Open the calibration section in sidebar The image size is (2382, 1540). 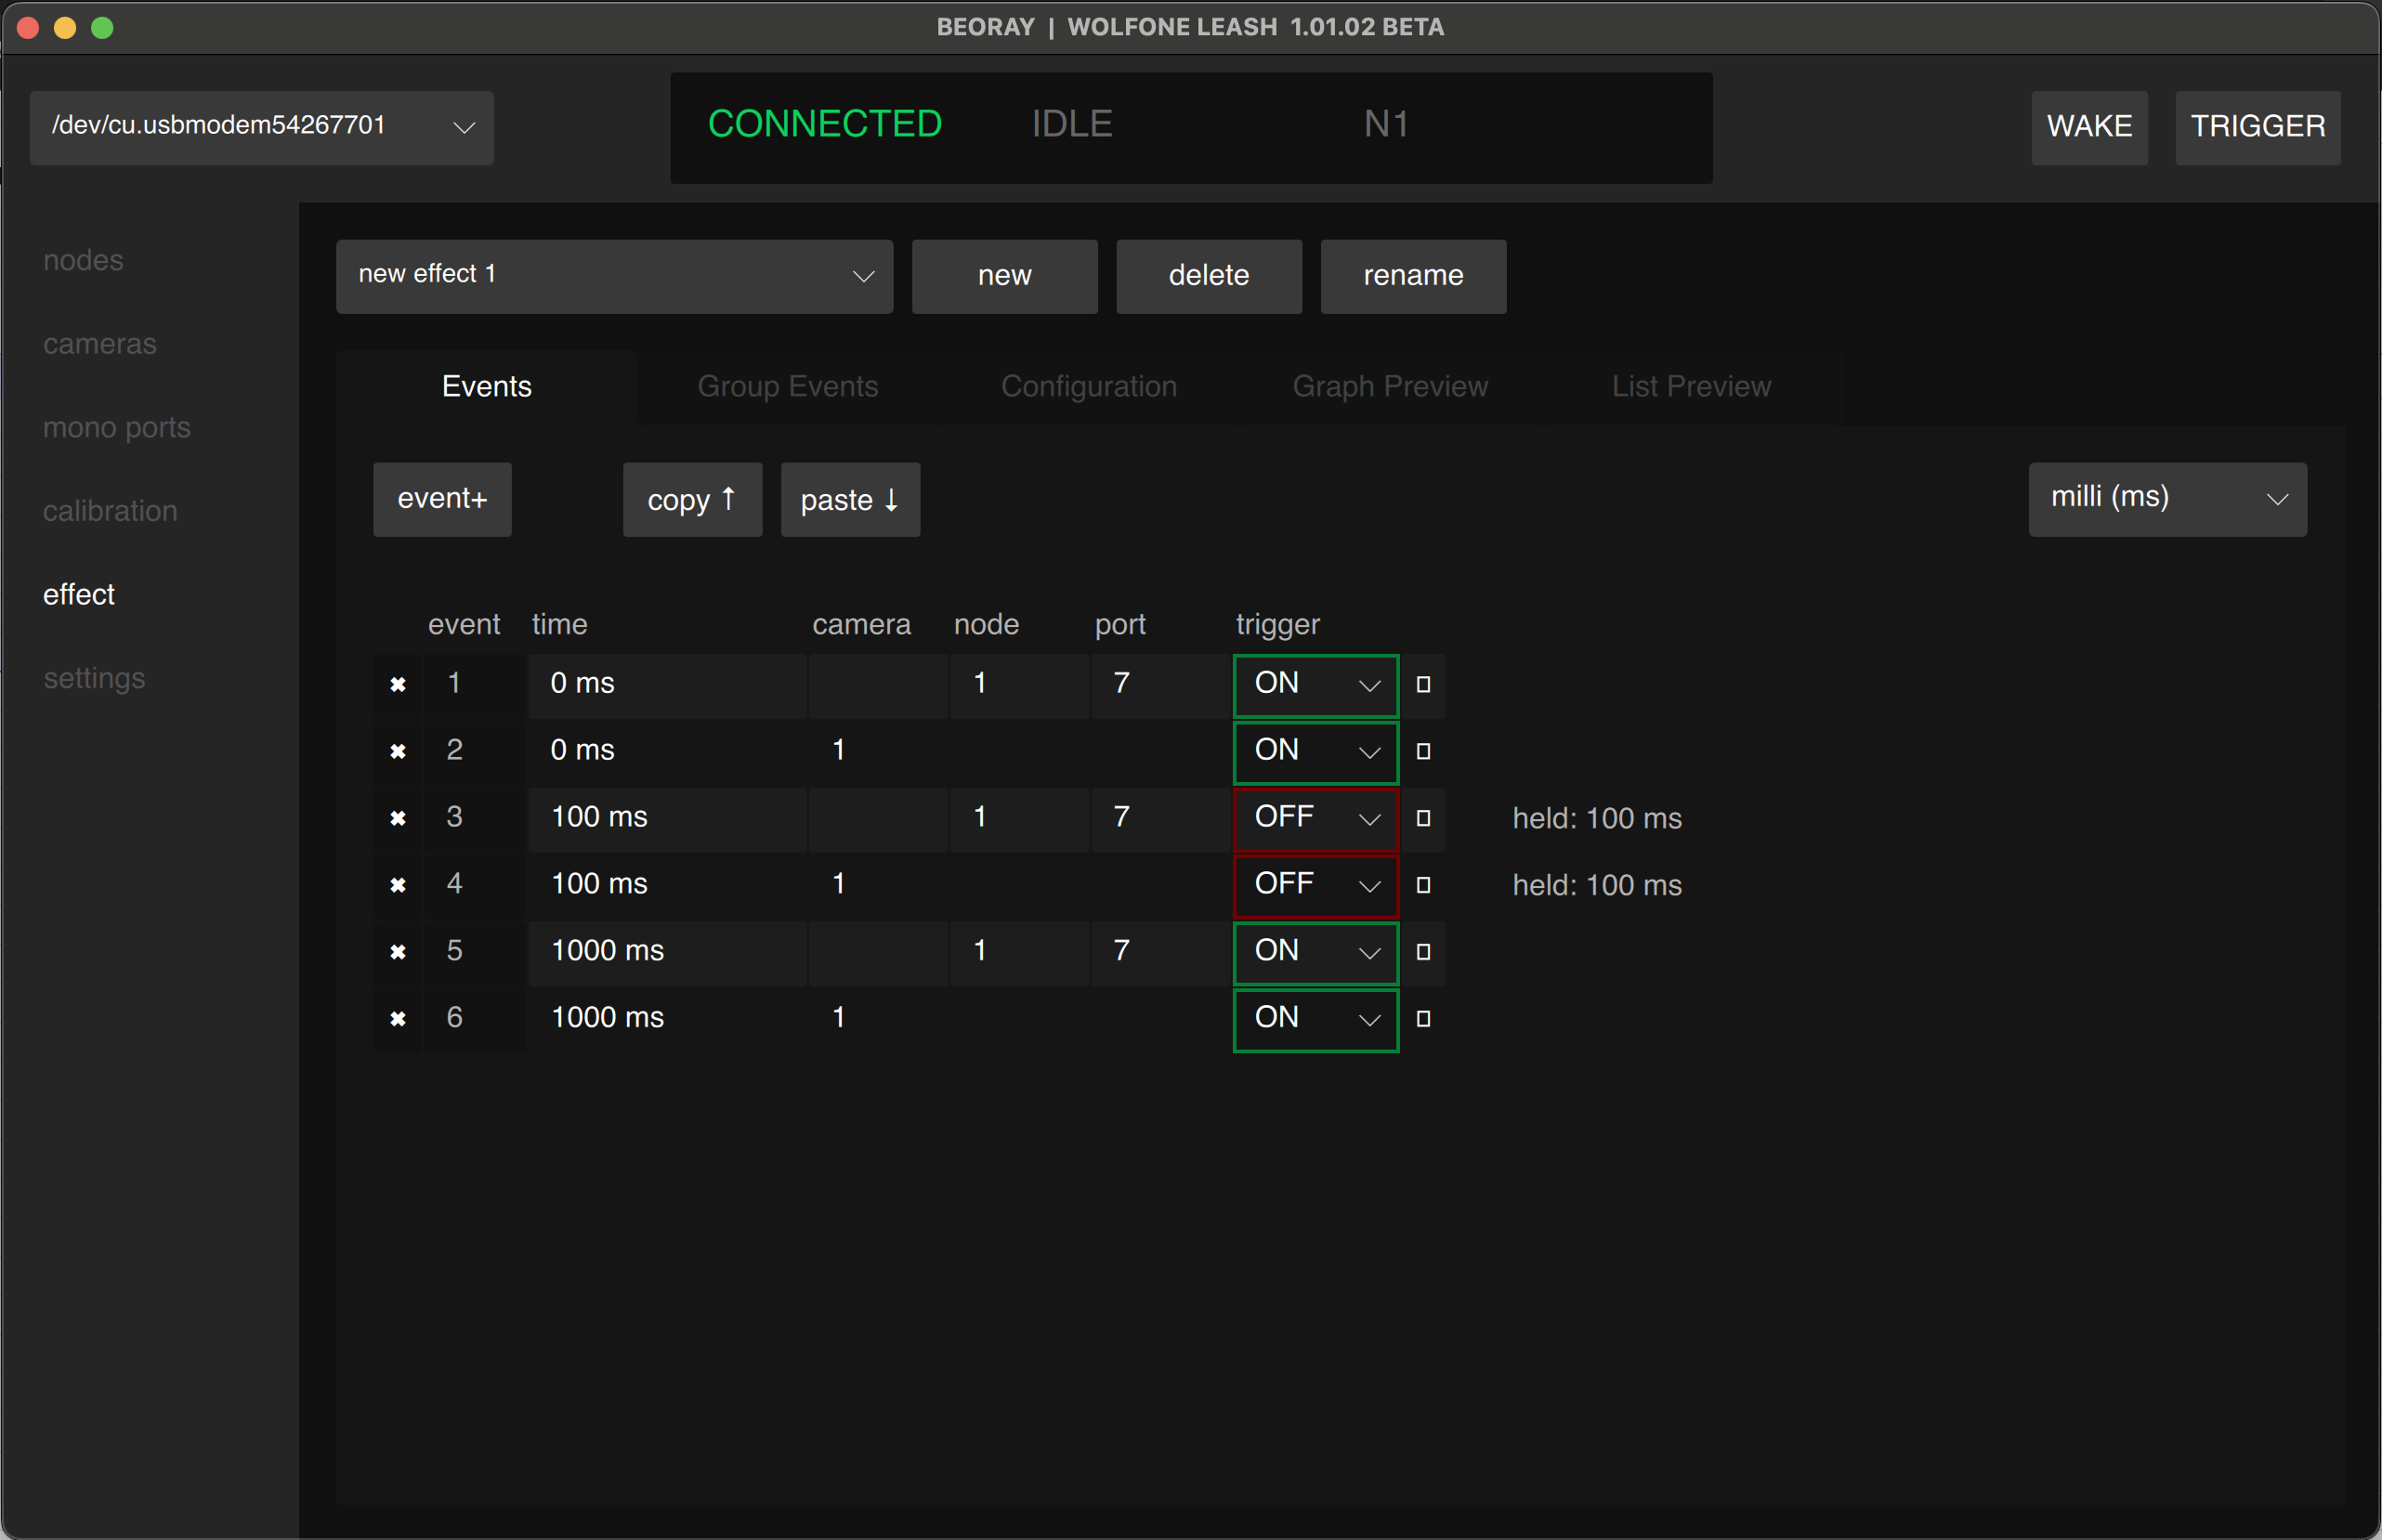coord(110,511)
